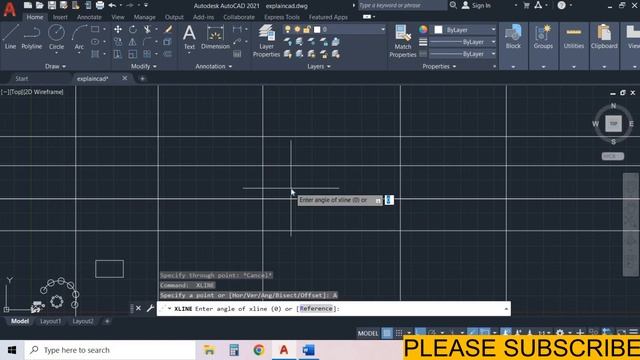Select the Hatch tool
640x360 pixels.
point(95,54)
